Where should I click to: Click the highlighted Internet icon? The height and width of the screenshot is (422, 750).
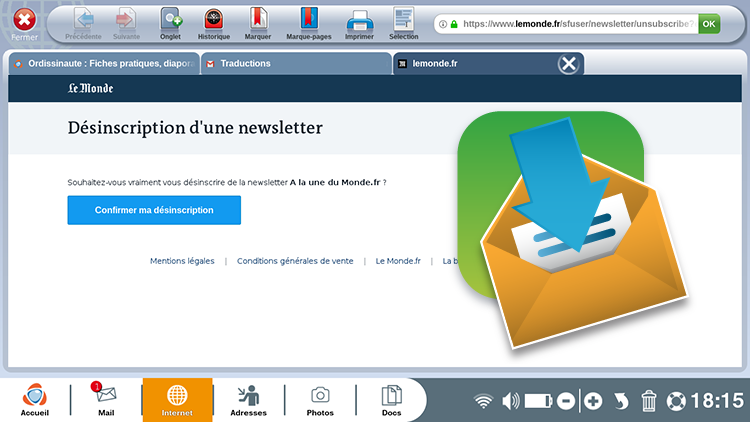tap(177, 400)
